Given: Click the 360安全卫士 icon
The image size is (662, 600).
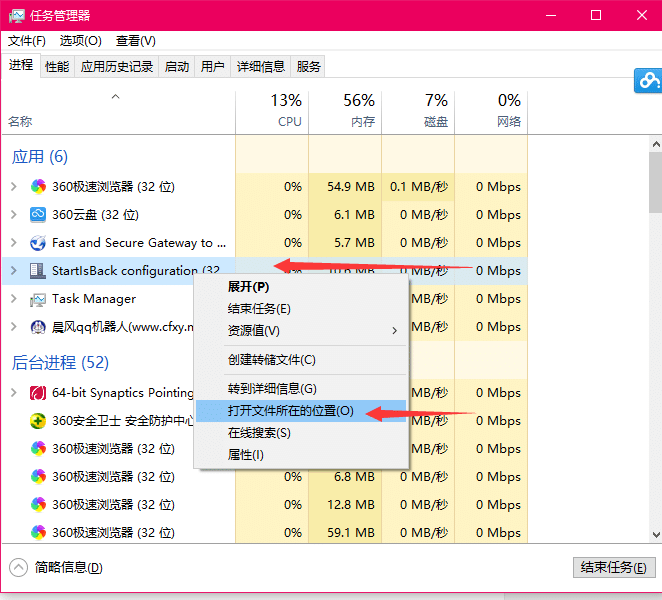Looking at the screenshot, I should pyautogui.click(x=38, y=421).
